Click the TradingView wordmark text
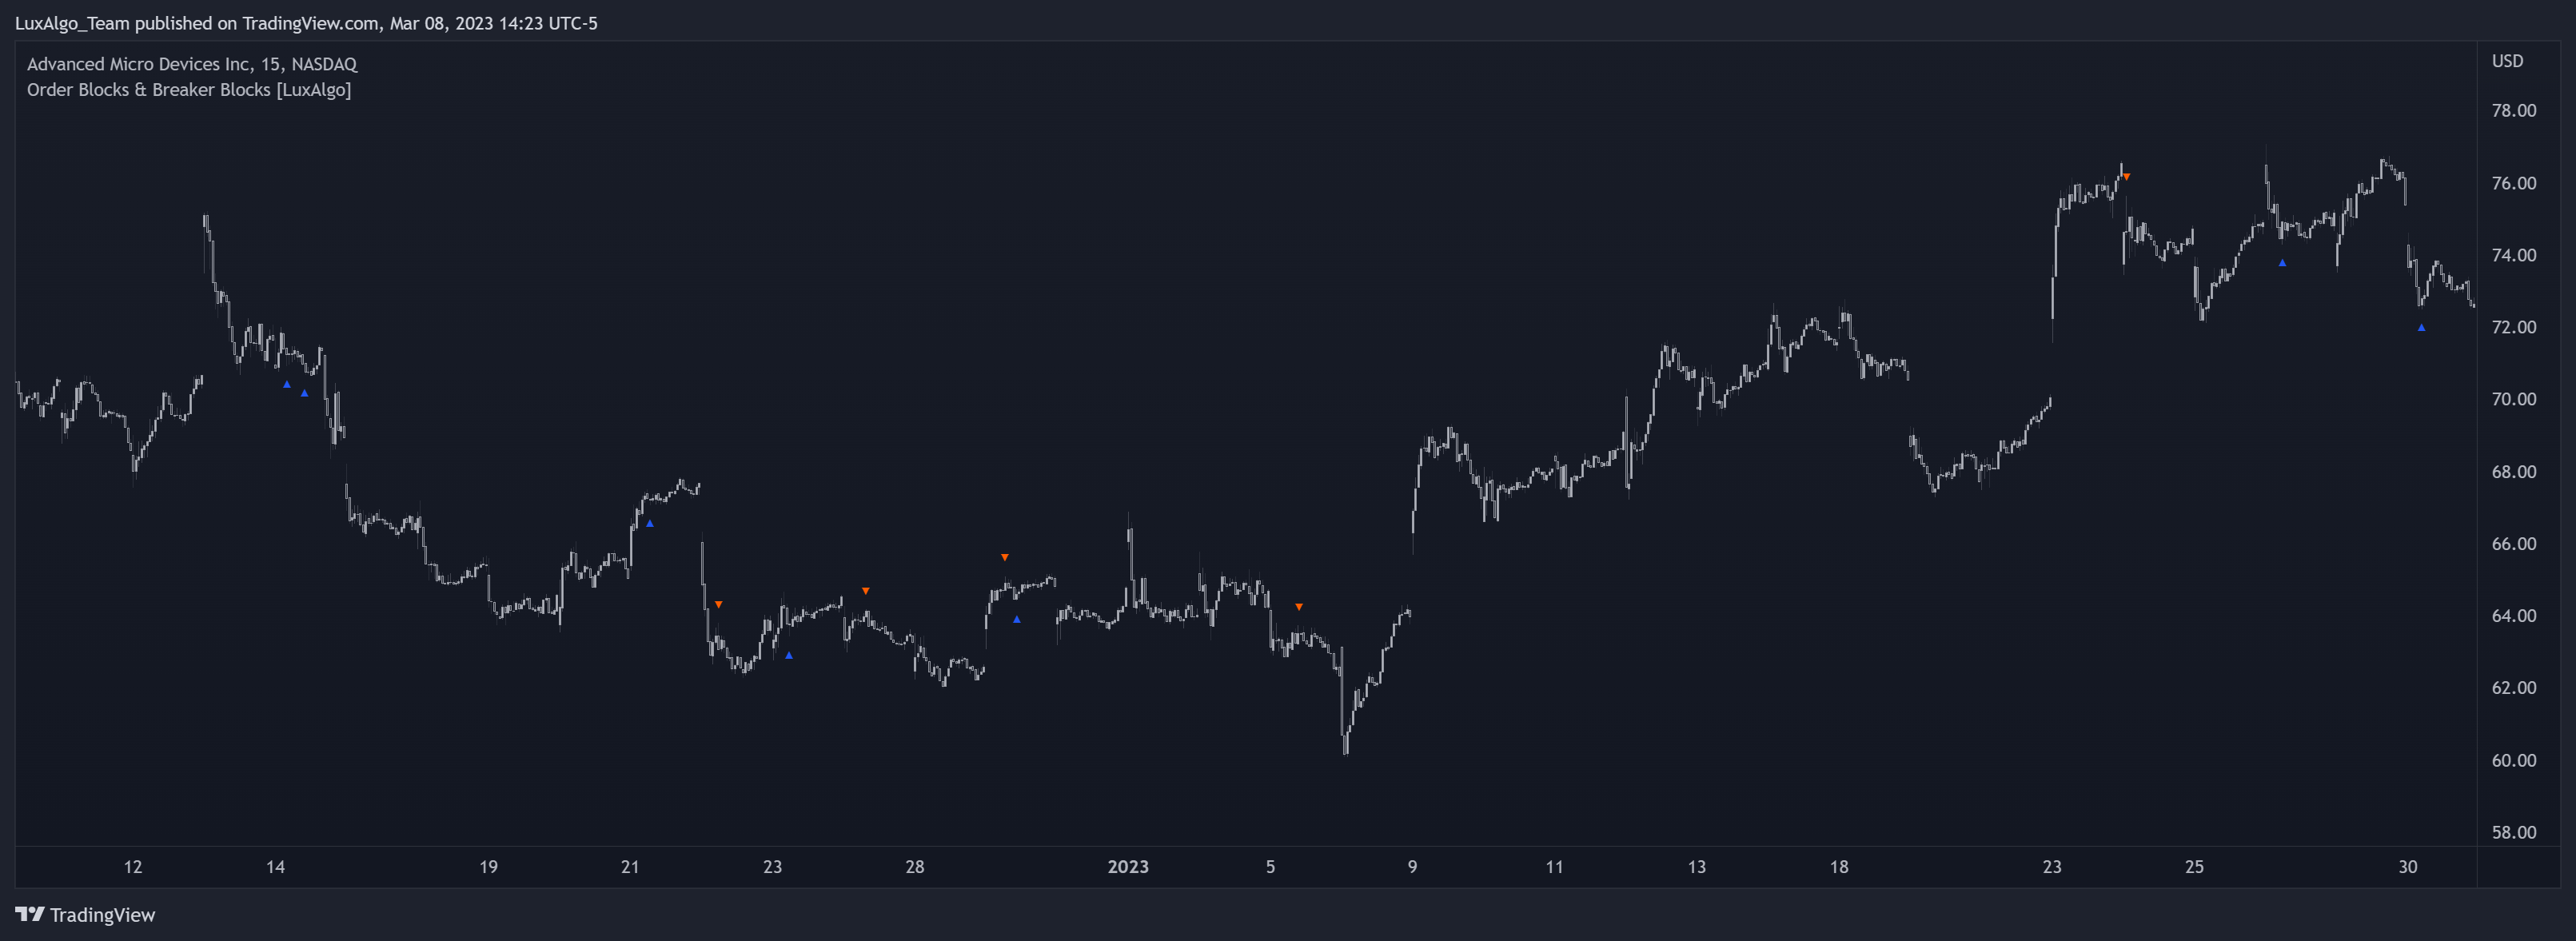The height and width of the screenshot is (941, 2576). (103, 915)
